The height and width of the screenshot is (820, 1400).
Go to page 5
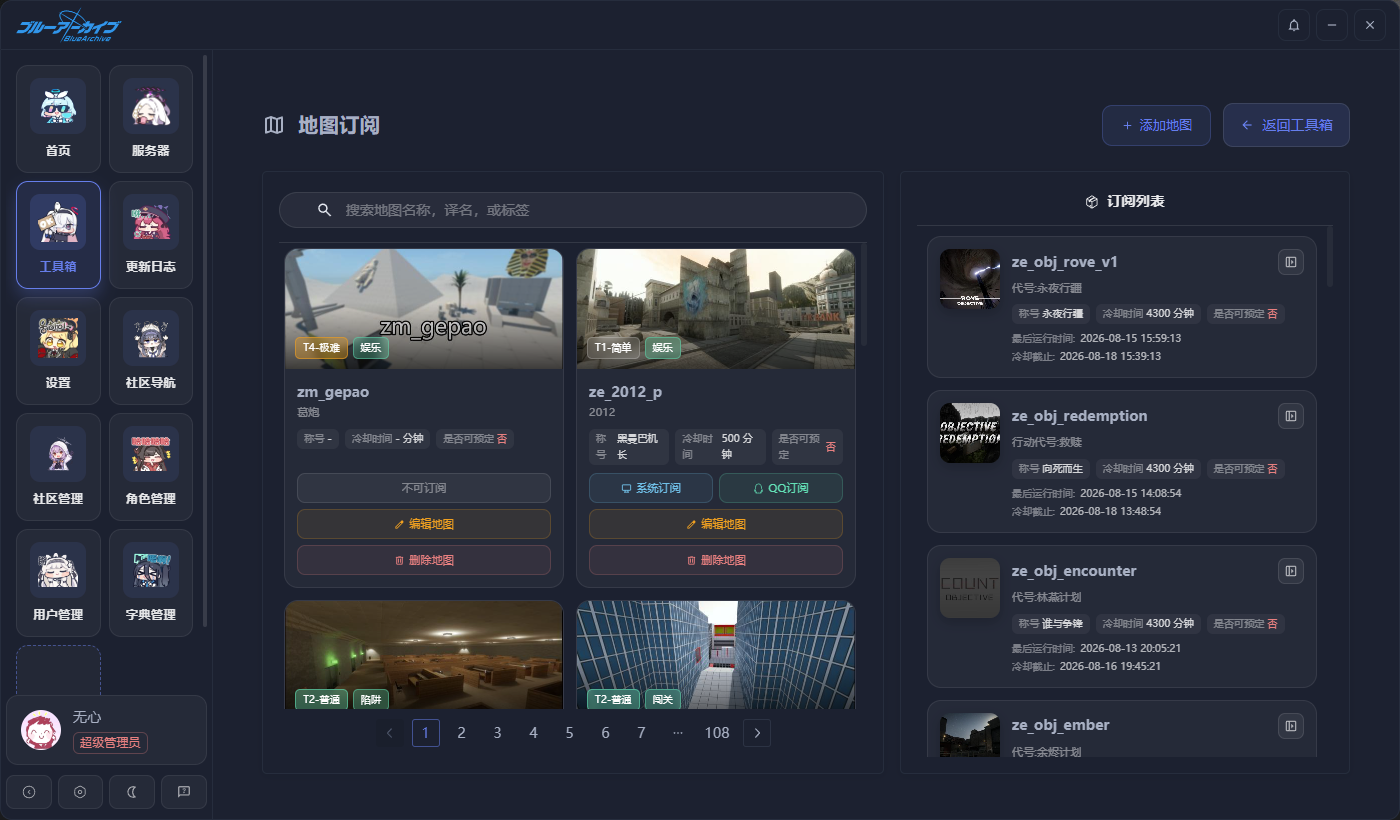point(570,733)
